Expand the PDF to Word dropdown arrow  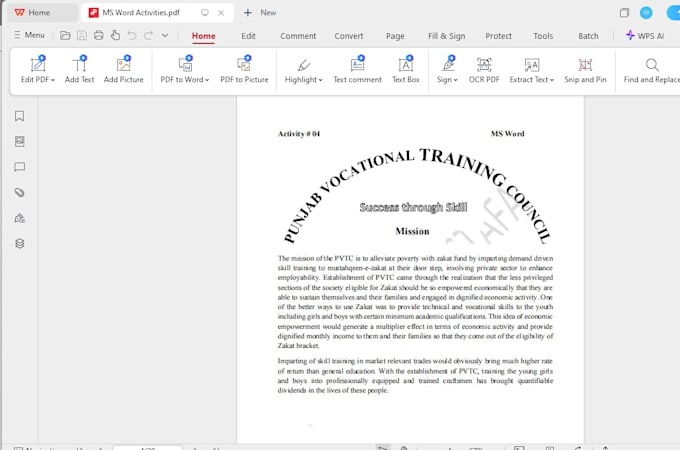[207, 80]
